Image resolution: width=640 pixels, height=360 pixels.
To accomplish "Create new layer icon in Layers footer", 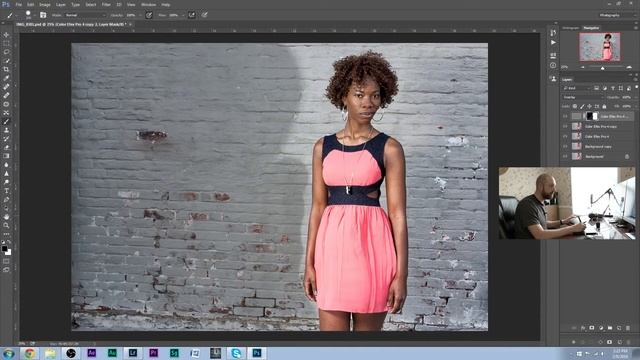I will click(x=619, y=328).
